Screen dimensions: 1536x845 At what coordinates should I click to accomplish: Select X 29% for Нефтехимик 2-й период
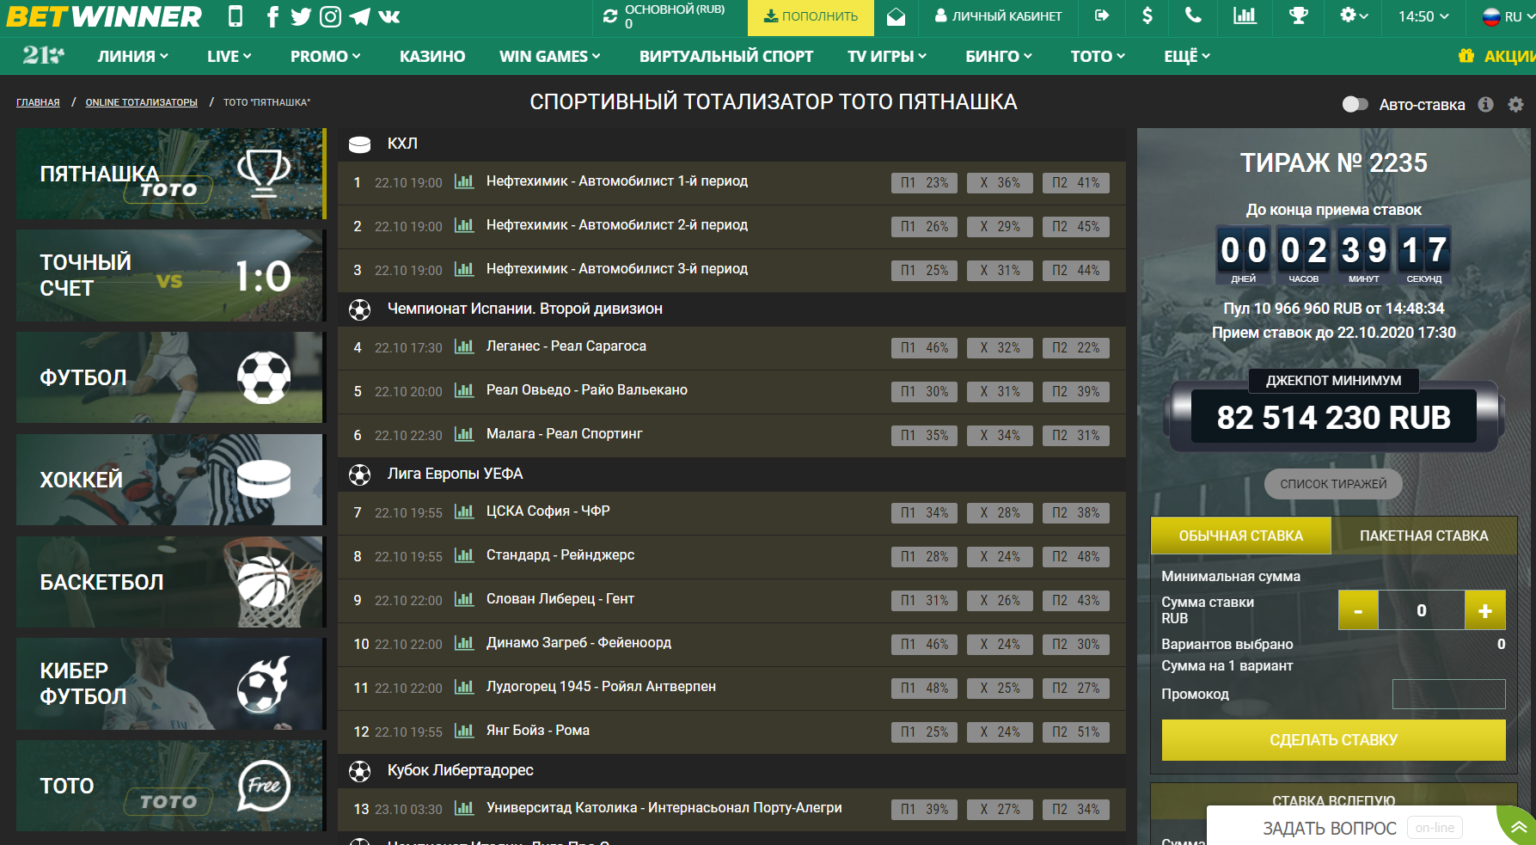coord(1000,227)
